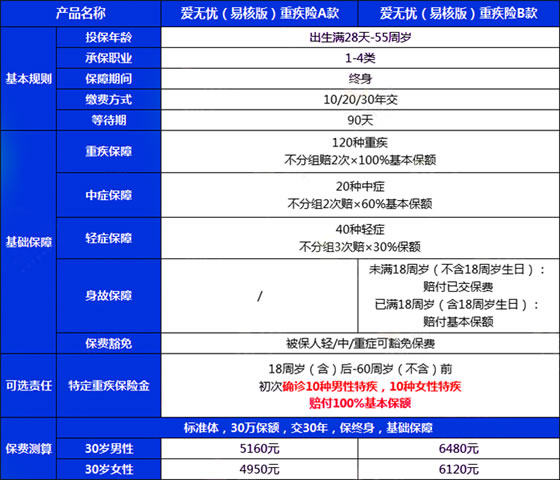Select 标准体，30万保额 premium header row

pos(308,428)
